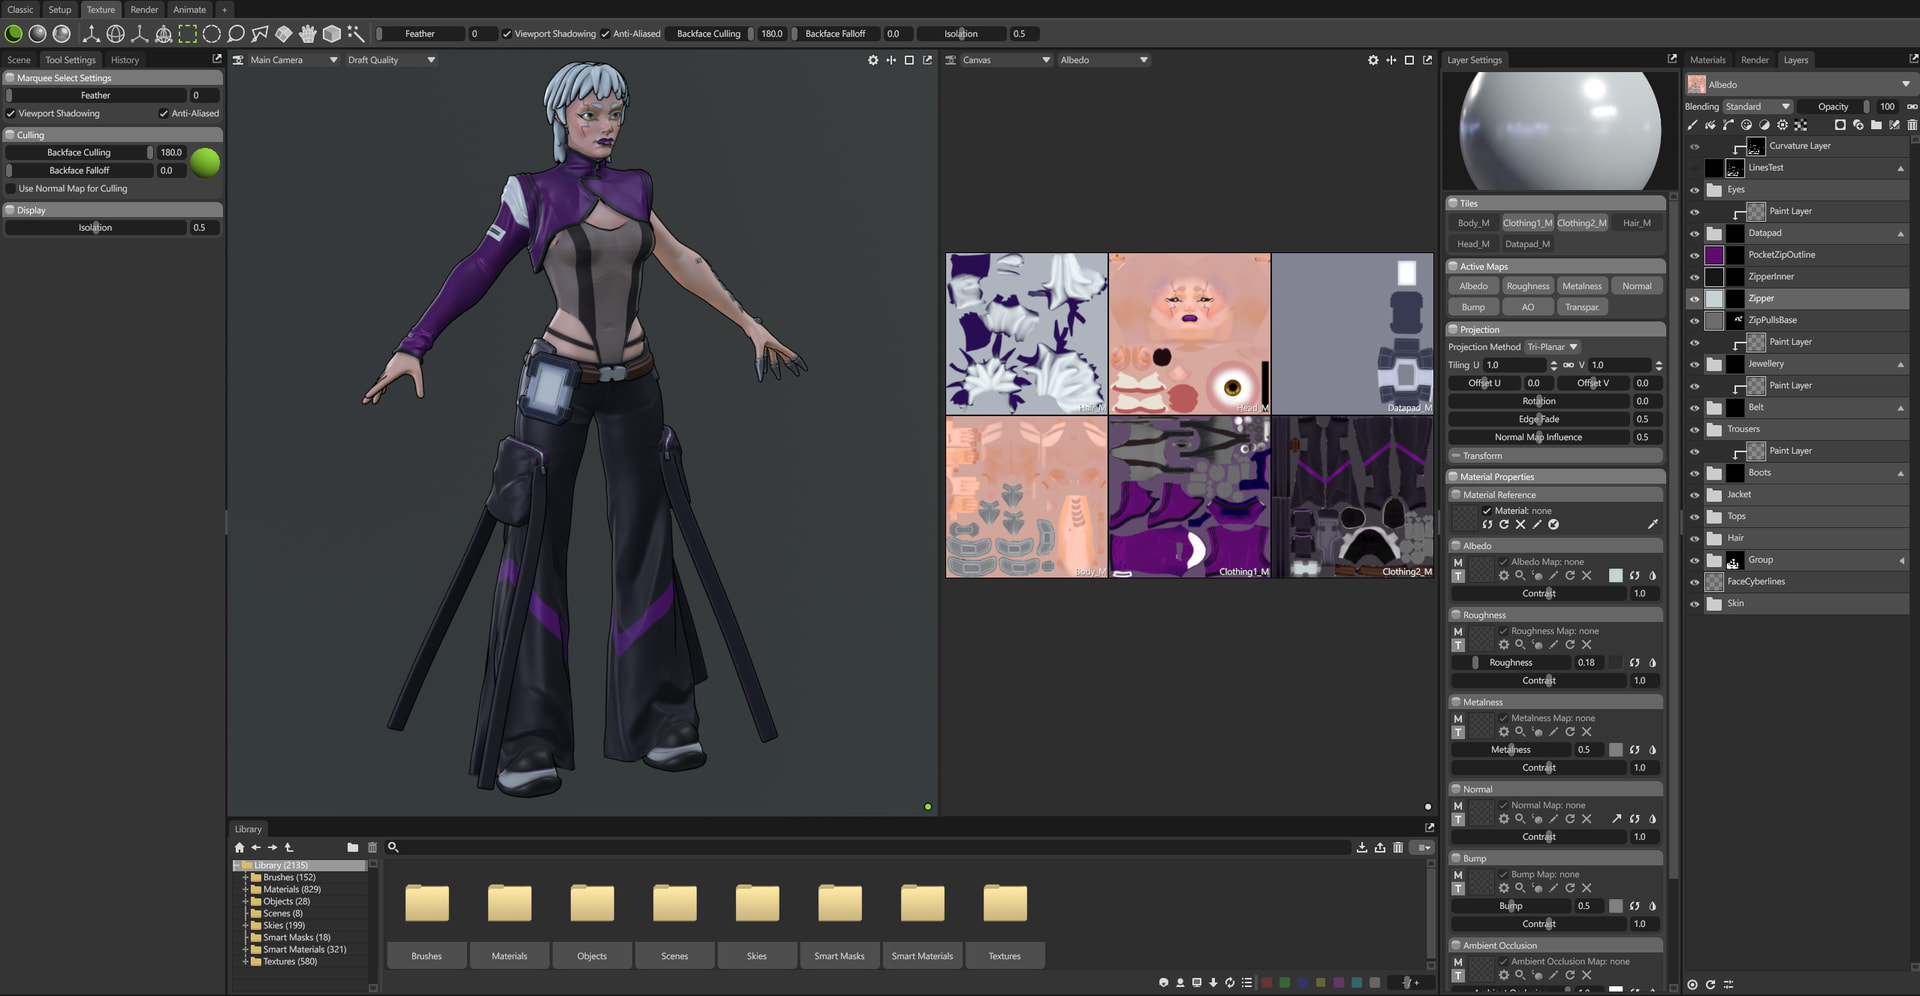The height and width of the screenshot is (996, 1920).
Task: Open the History tab
Action: [x=125, y=60]
